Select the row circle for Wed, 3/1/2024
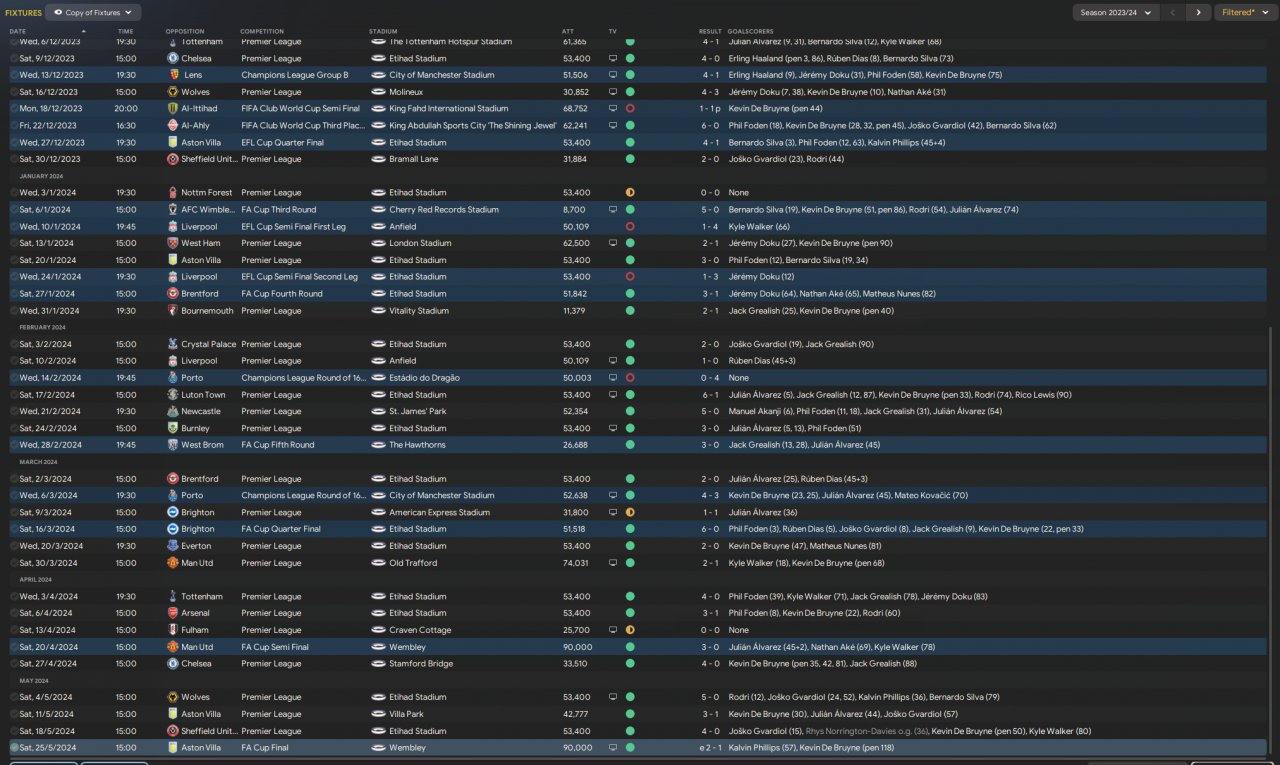This screenshot has height=765, width=1280. [14, 193]
